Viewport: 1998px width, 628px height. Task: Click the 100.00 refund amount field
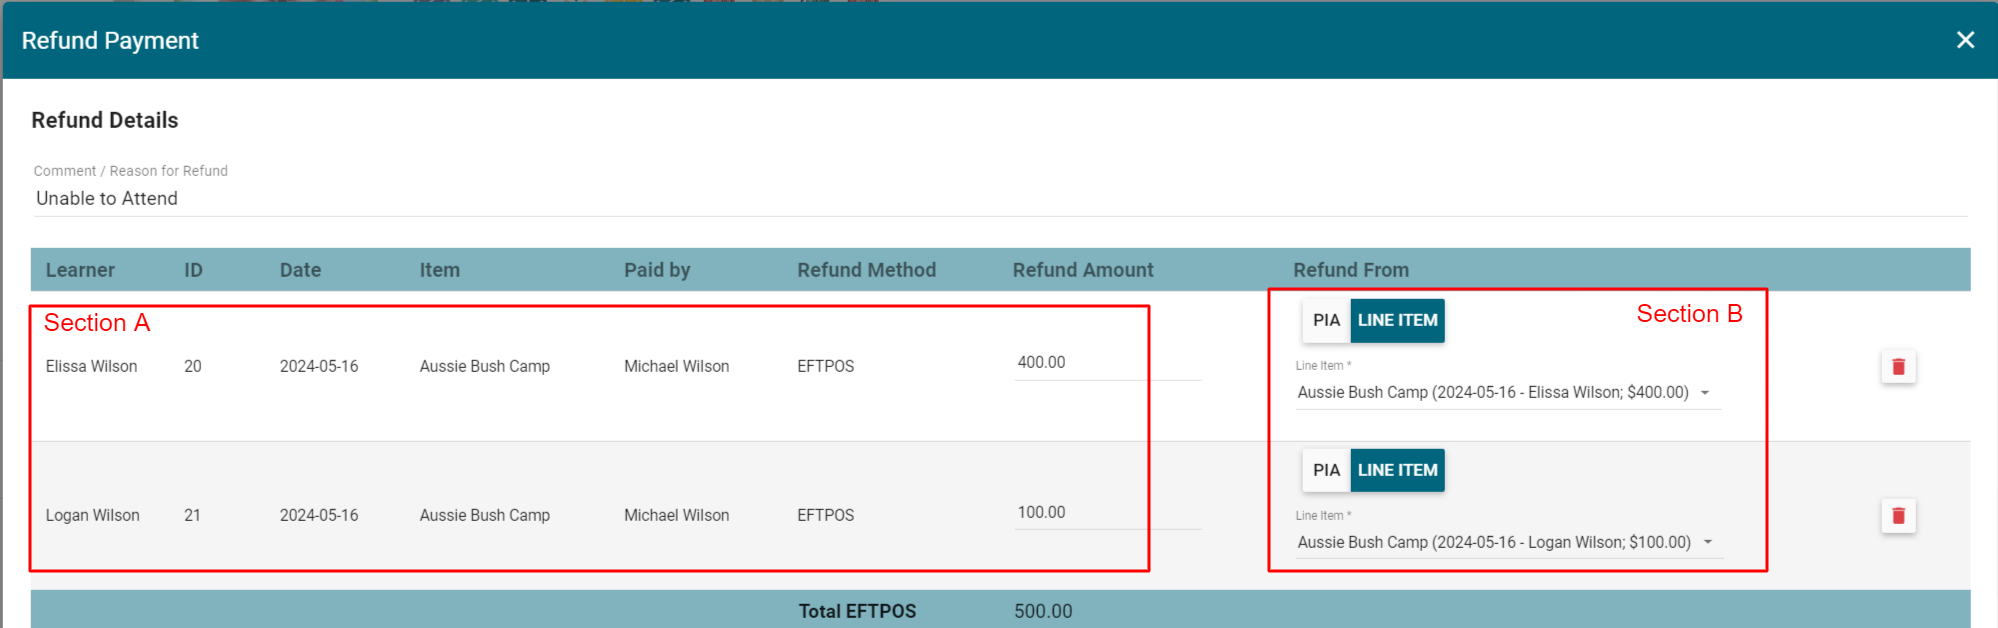tap(1105, 513)
